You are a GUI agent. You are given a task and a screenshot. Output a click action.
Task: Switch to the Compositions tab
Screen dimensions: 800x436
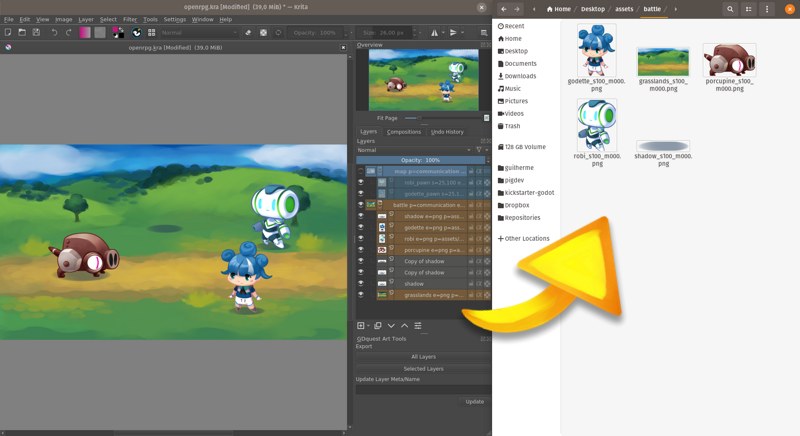click(x=404, y=132)
